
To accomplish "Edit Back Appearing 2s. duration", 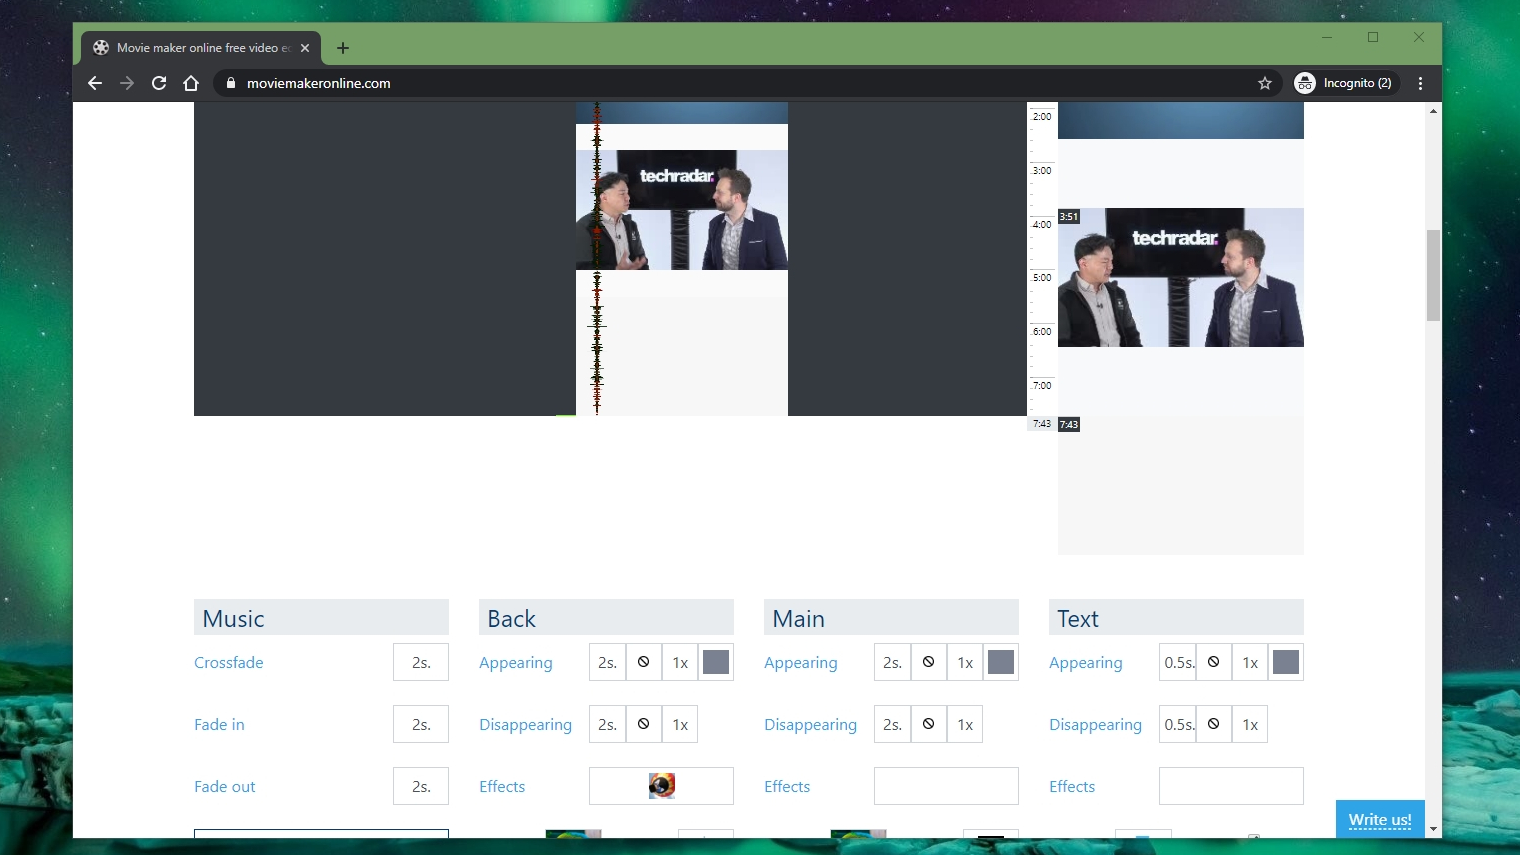I will point(607,662).
